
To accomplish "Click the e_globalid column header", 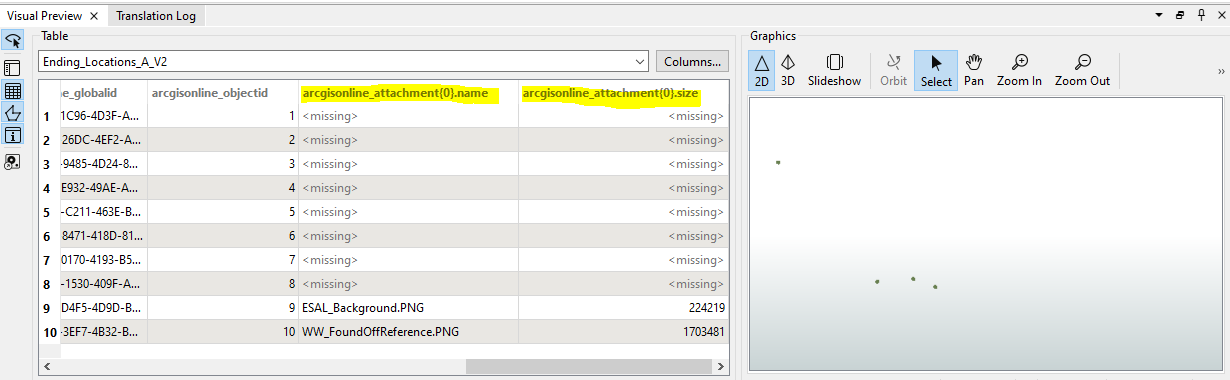I will point(104,93).
